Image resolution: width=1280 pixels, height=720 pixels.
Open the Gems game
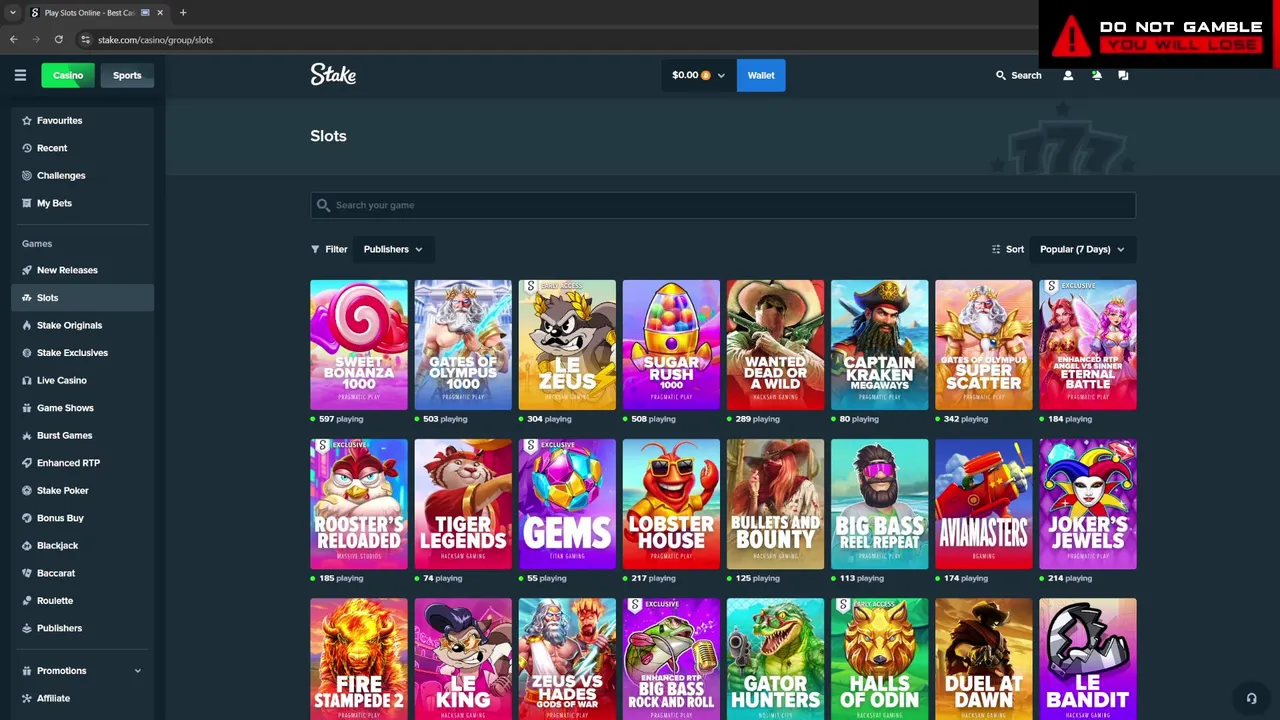(567, 504)
